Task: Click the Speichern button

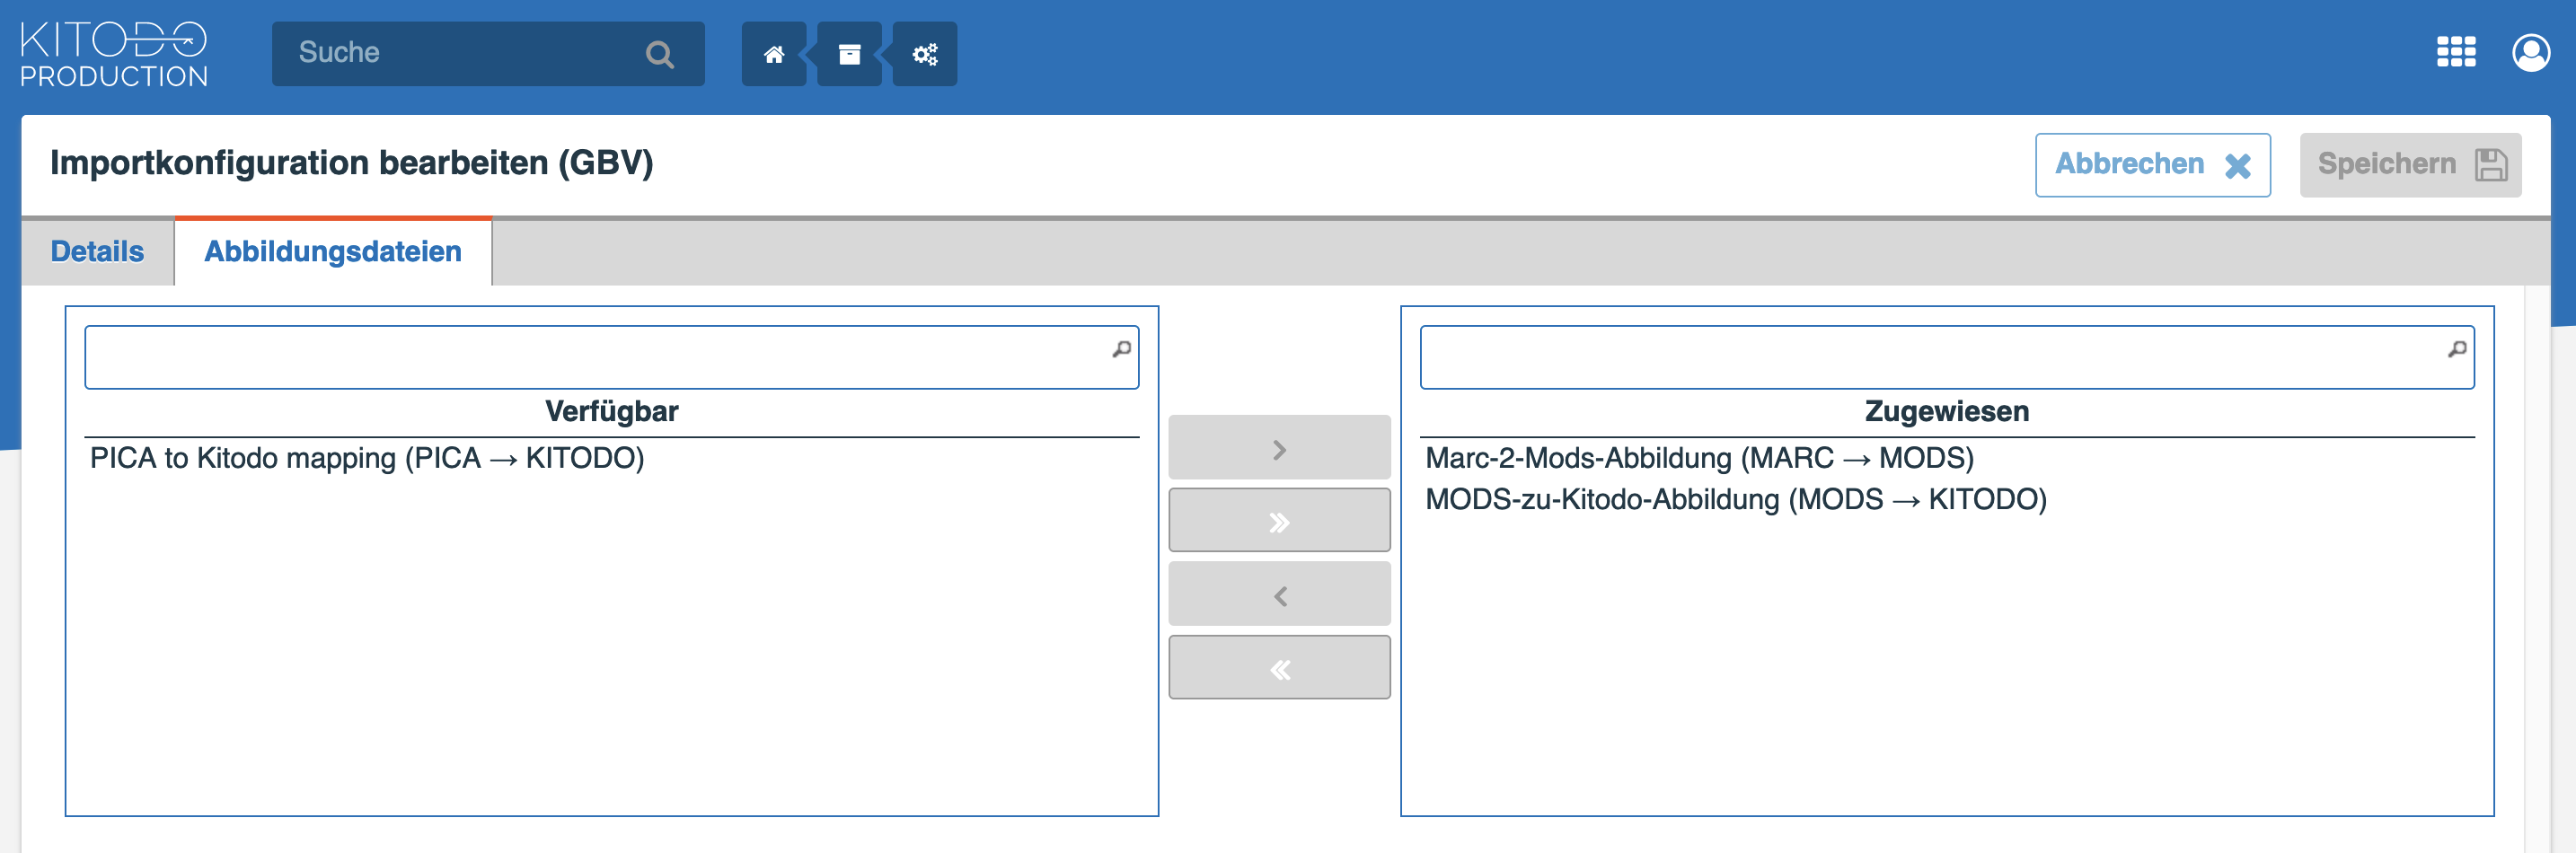Action: click(2410, 165)
